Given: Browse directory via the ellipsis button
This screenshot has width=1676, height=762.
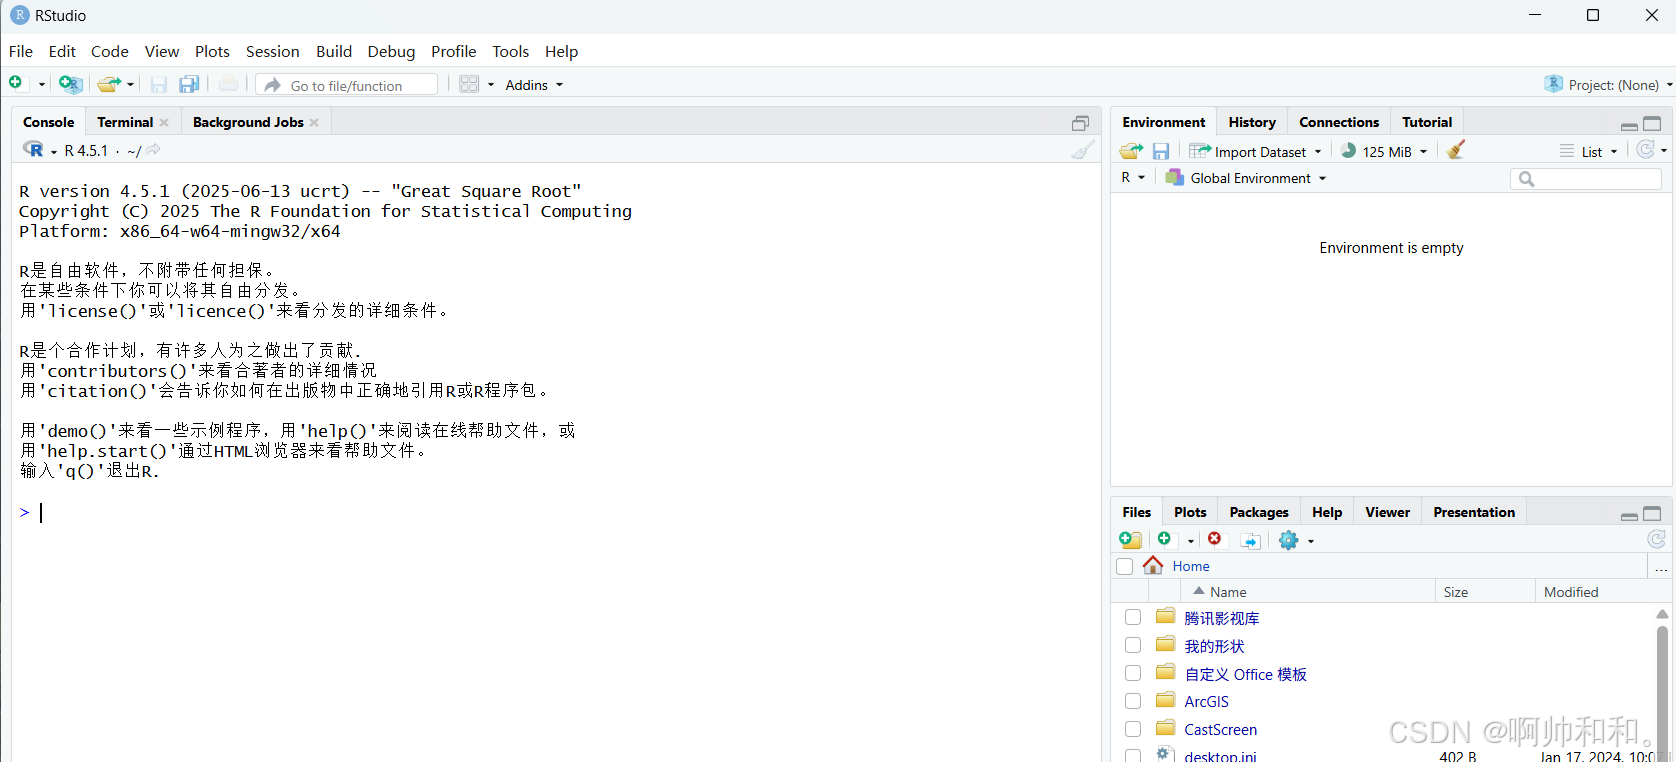Looking at the screenshot, I should (x=1661, y=567).
